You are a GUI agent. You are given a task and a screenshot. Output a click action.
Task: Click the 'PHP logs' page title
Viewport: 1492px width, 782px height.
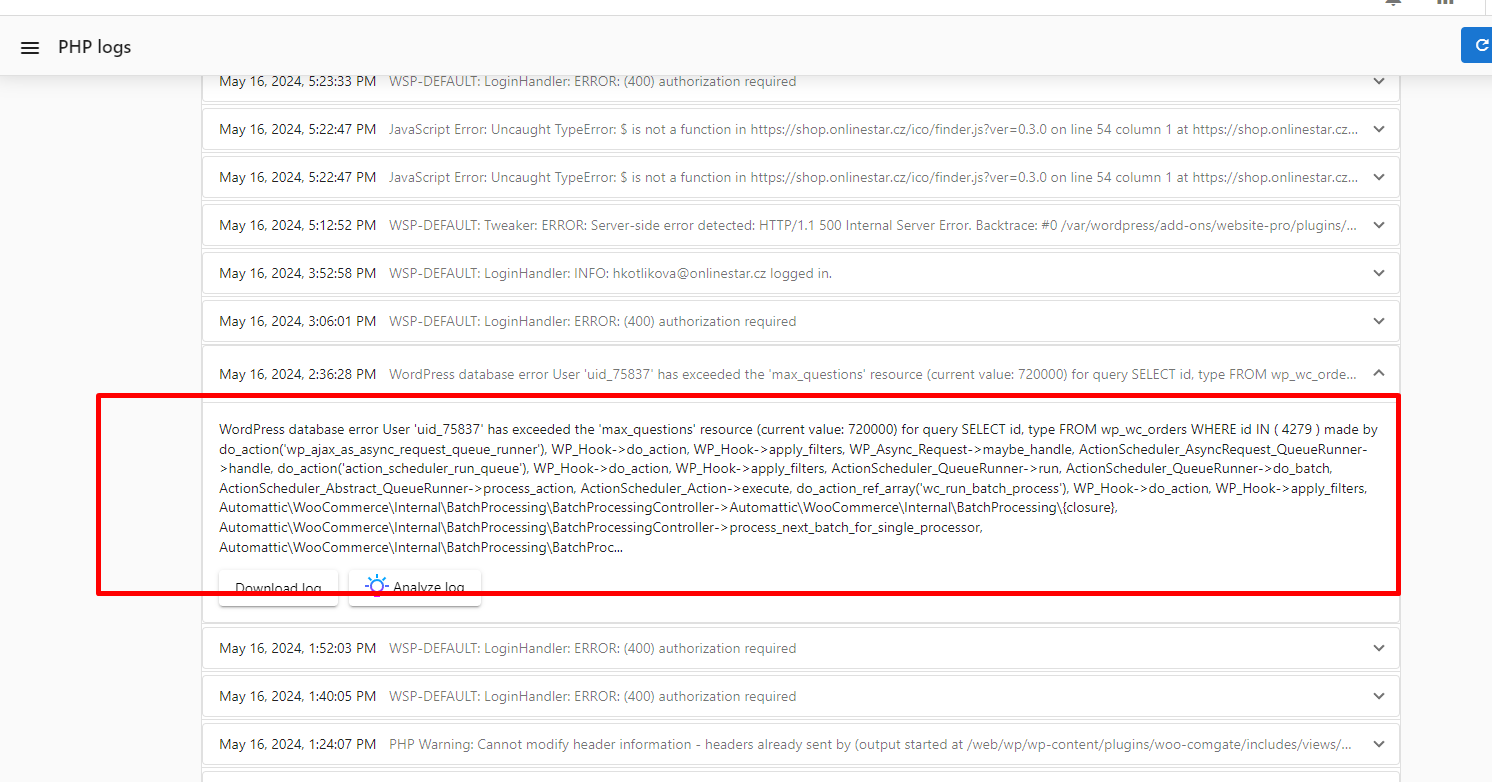click(94, 47)
